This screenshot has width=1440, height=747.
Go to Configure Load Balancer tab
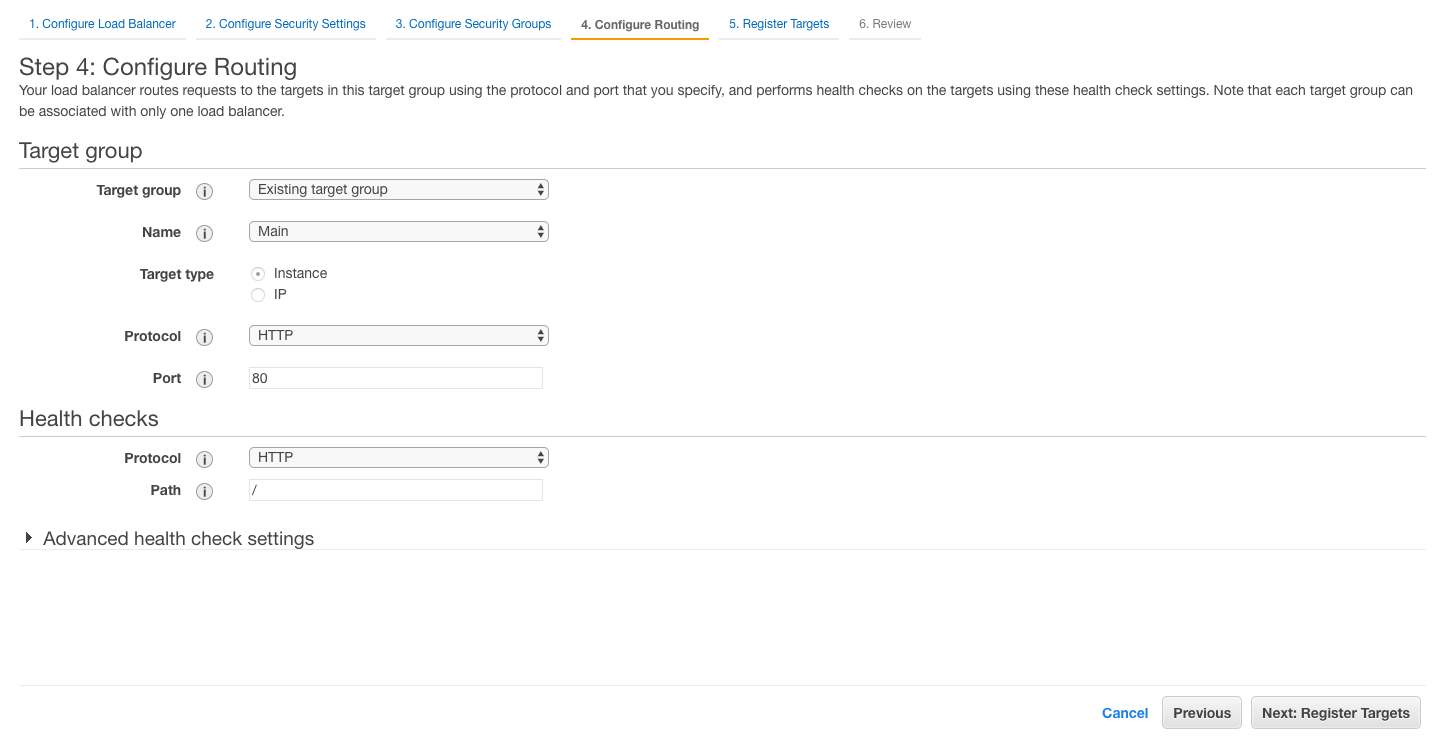coord(102,24)
